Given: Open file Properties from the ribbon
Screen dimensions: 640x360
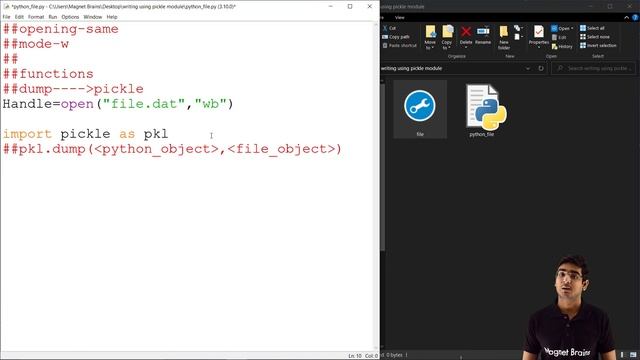Looking at the screenshot, I should pyautogui.click(x=539, y=36).
